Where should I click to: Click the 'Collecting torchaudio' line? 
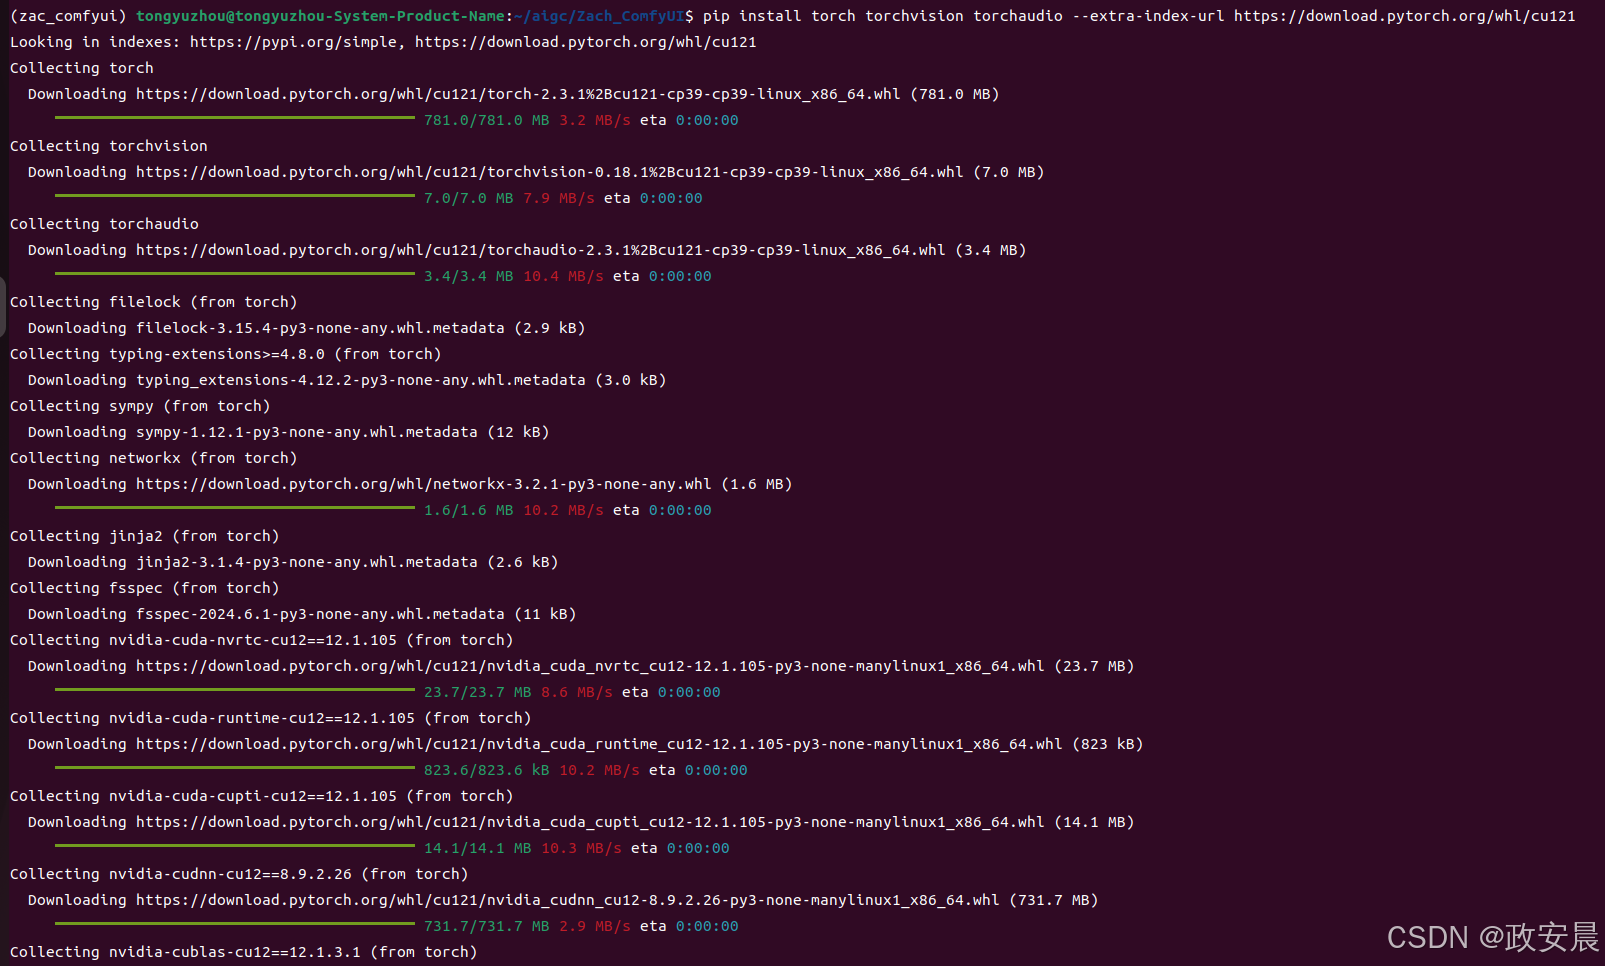click(x=104, y=224)
